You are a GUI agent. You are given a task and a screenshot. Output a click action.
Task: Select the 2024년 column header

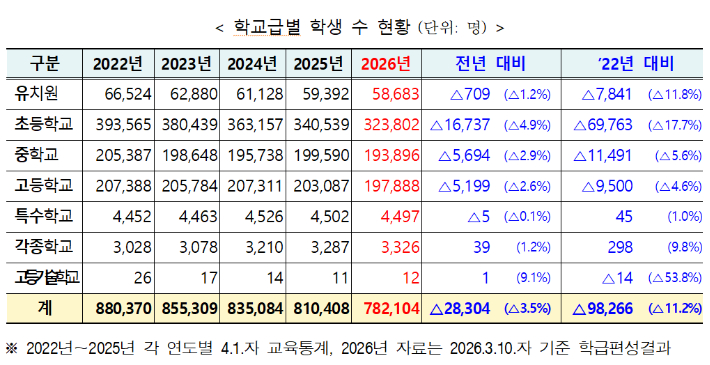[252, 64]
